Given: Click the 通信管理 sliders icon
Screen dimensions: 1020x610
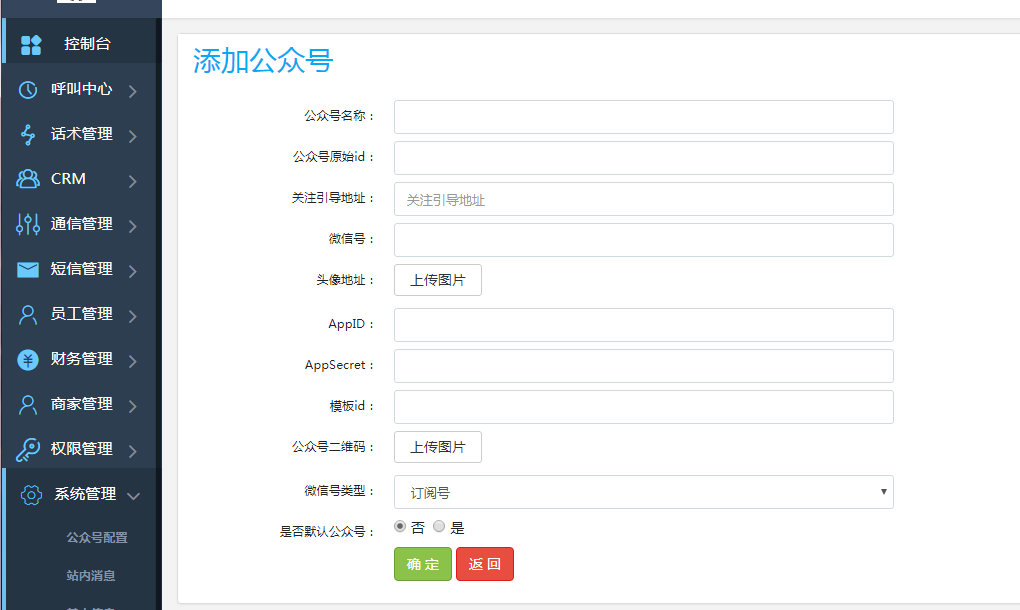Looking at the screenshot, I should point(29,224).
